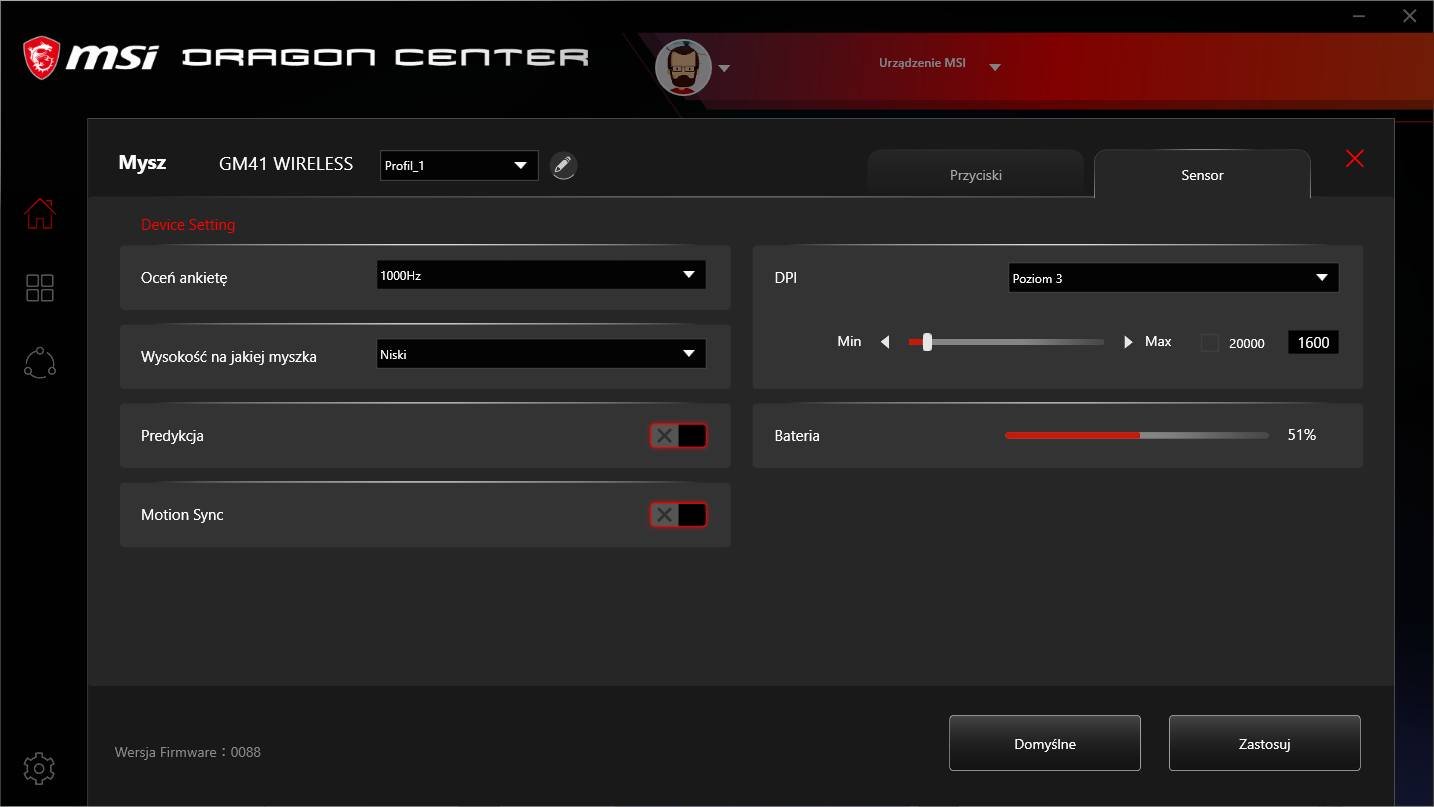The width and height of the screenshot is (1434, 807).
Task: Switch to the Sensor tab
Action: point(1202,175)
